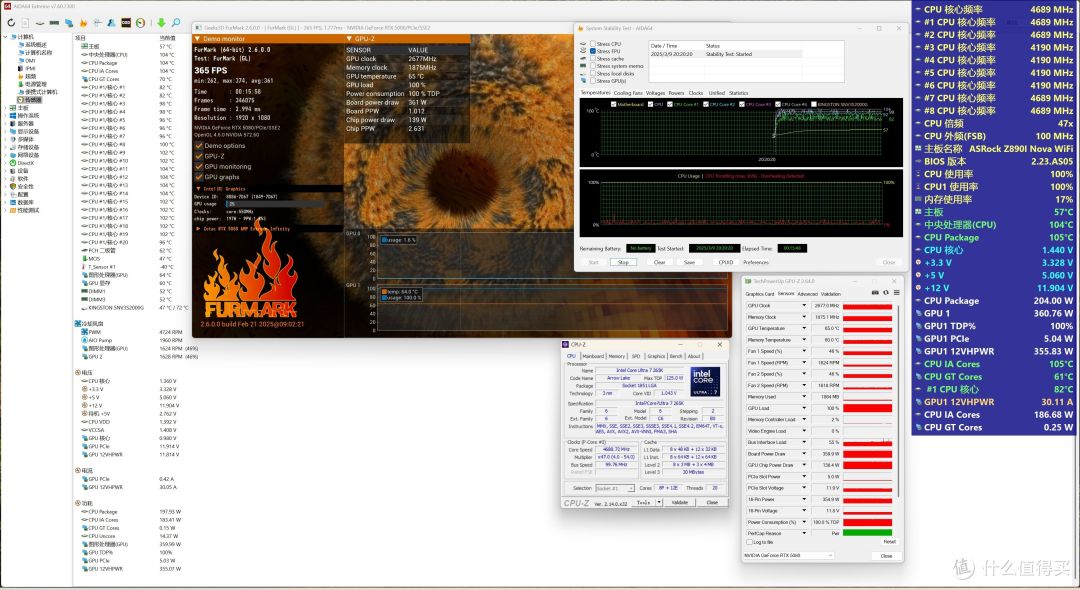The width and height of the screenshot is (1080, 590).
Task: Collapse FurMark GPU-Z panel triangle
Action: pyautogui.click(x=349, y=39)
